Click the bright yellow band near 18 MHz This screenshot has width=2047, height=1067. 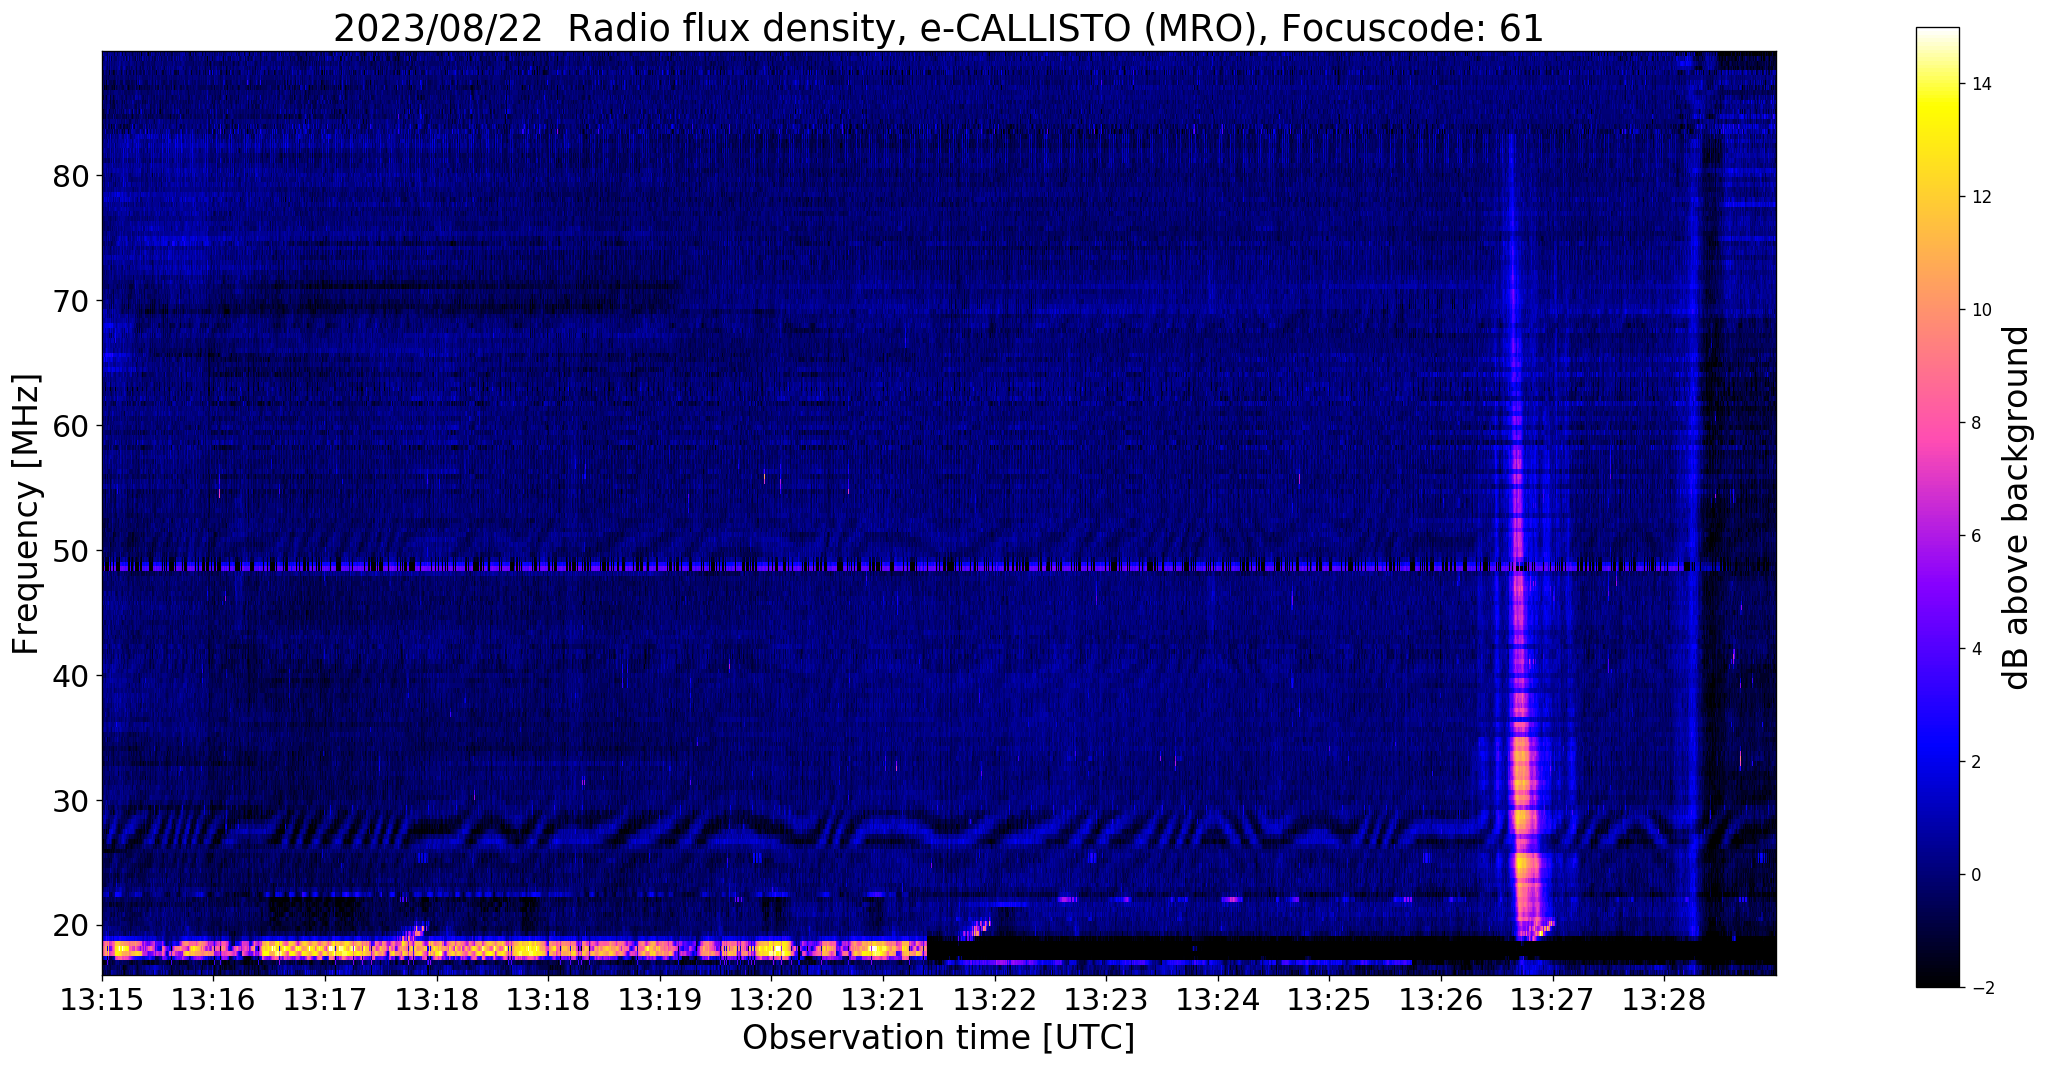(x=515, y=948)
